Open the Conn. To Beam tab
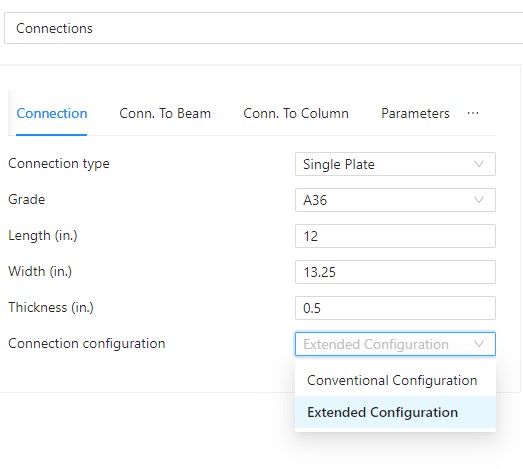The height and width of the screenshot is (469, 523). click(165, 113)
